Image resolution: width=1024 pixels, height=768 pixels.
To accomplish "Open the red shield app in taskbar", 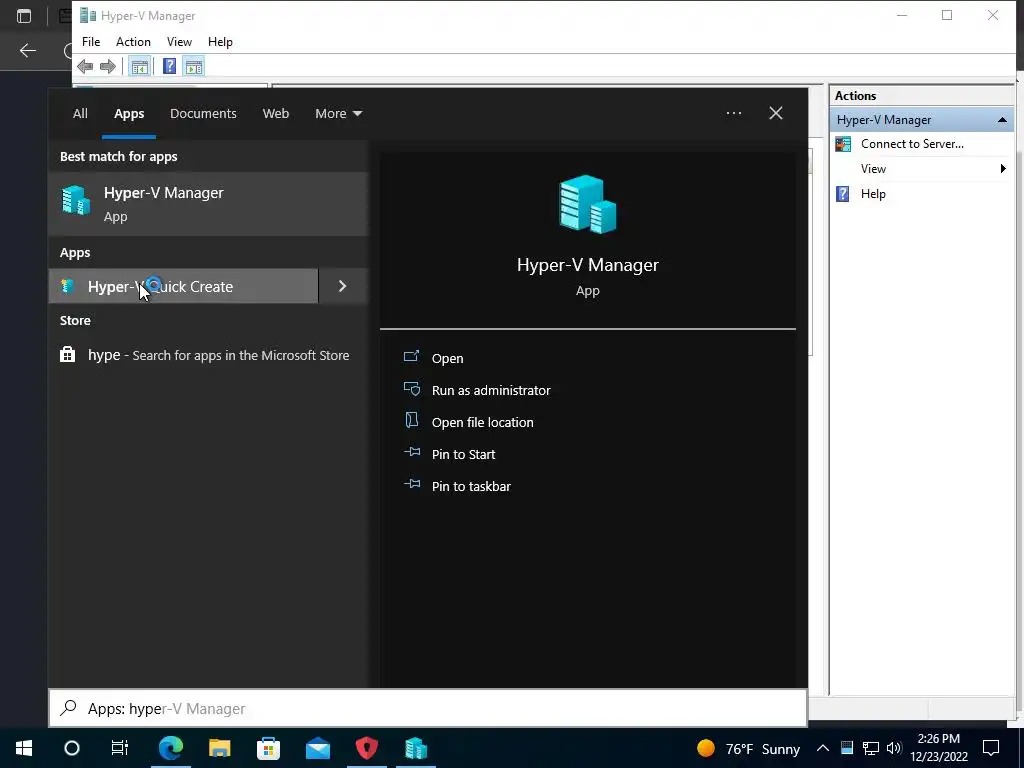I will point(367,748).
